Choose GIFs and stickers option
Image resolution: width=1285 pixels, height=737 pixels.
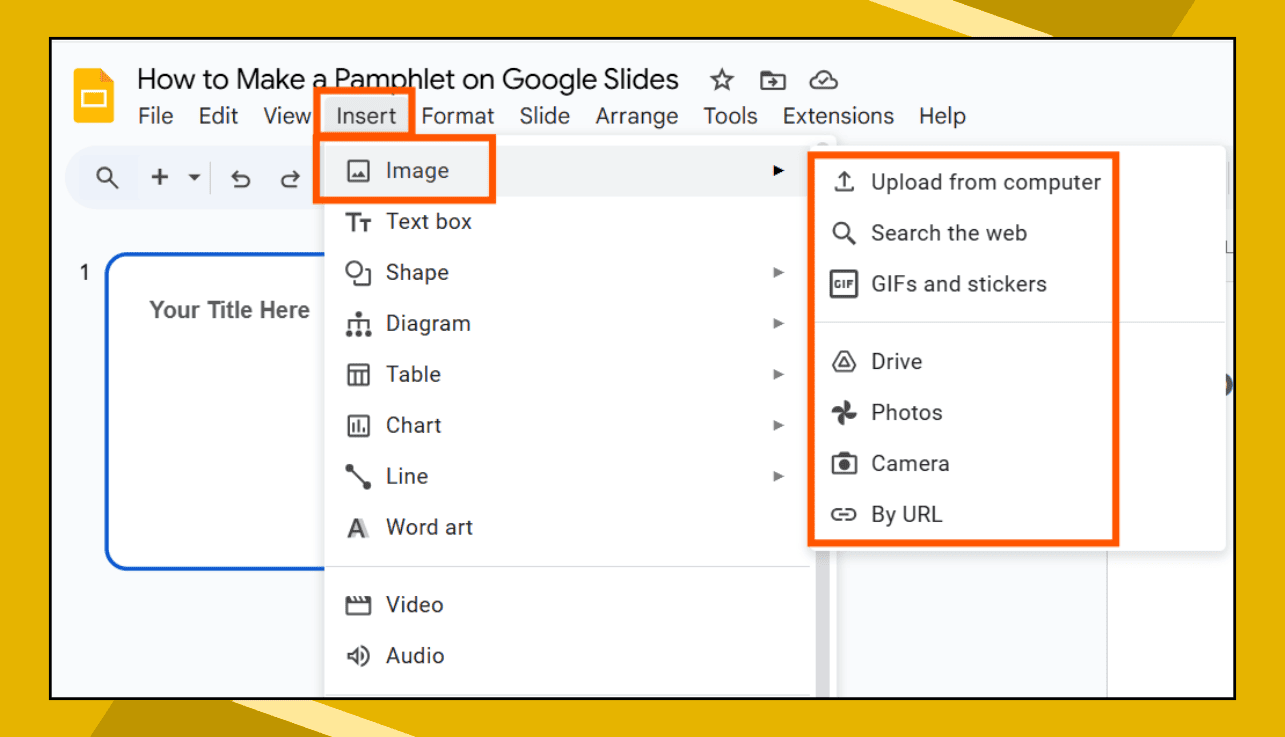(957, 284)
